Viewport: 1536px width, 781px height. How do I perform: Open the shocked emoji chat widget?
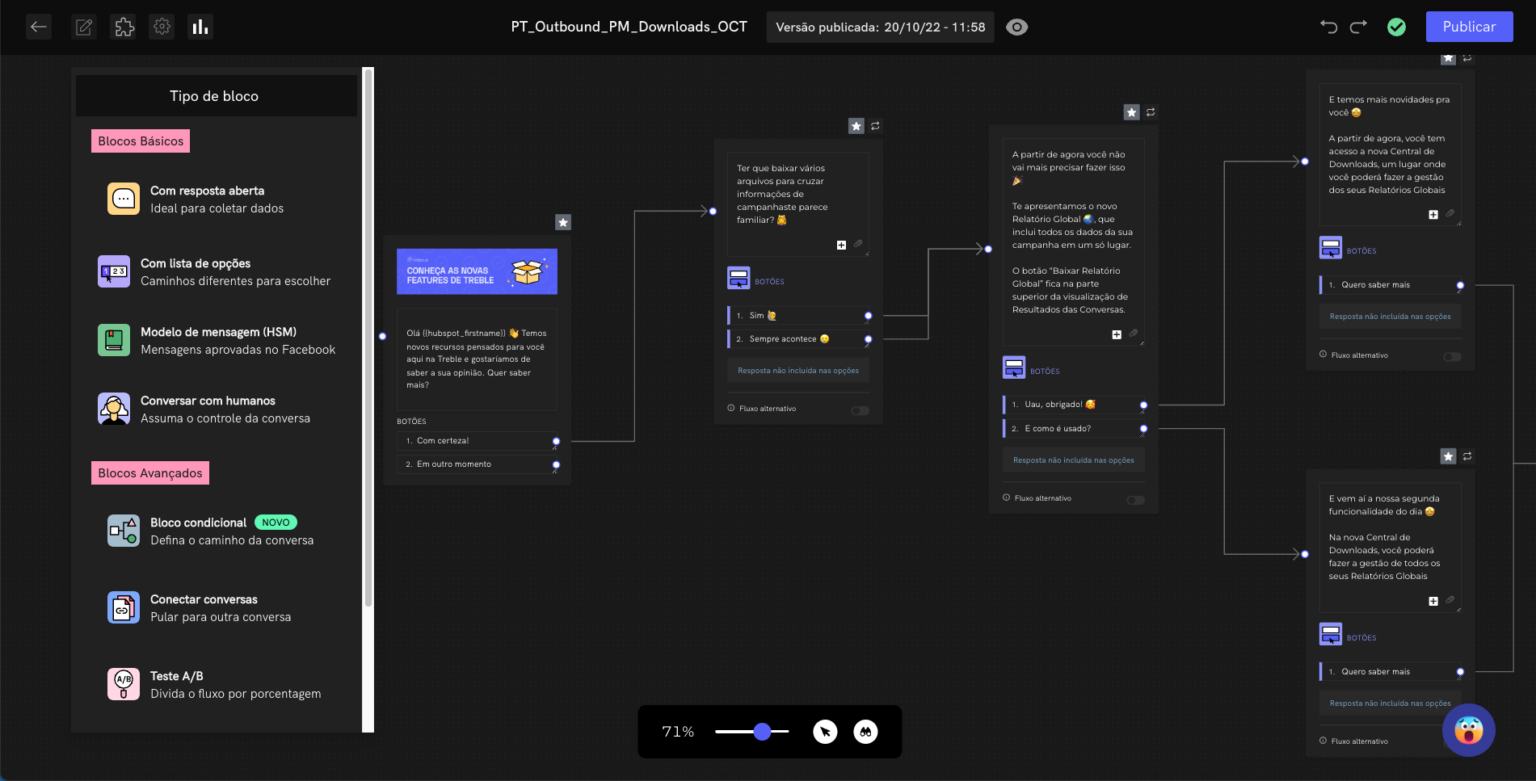point(1468,730)
